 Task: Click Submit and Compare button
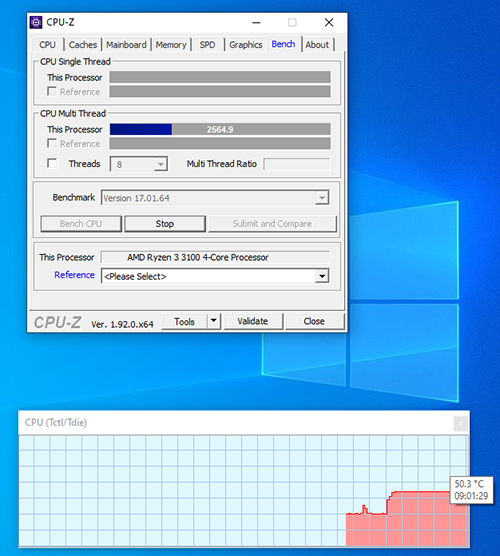272,224
